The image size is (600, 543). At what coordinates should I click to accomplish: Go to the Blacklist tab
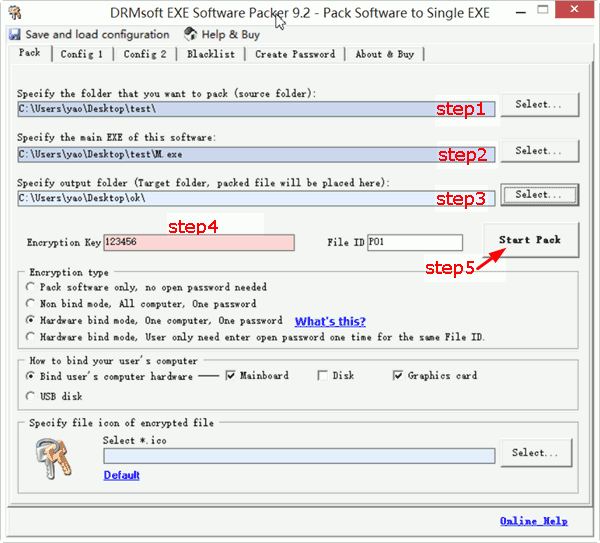211,54
